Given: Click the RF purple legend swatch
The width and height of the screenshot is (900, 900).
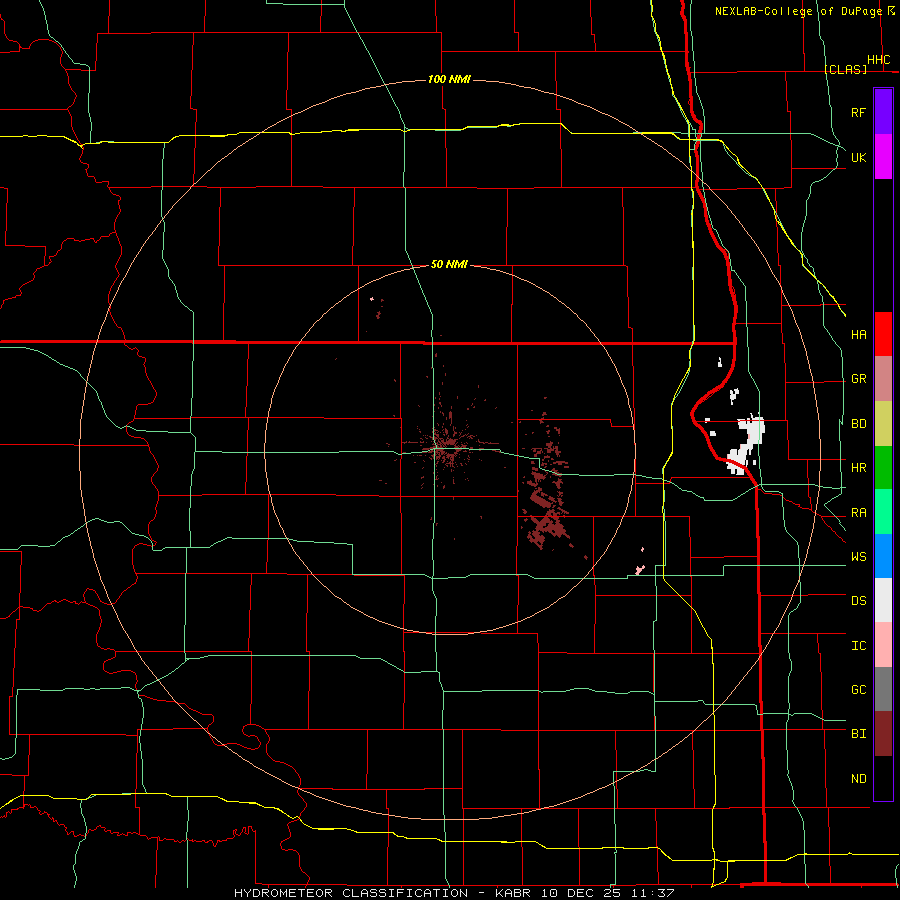Looking at the screenshot, I should [883, 112].
